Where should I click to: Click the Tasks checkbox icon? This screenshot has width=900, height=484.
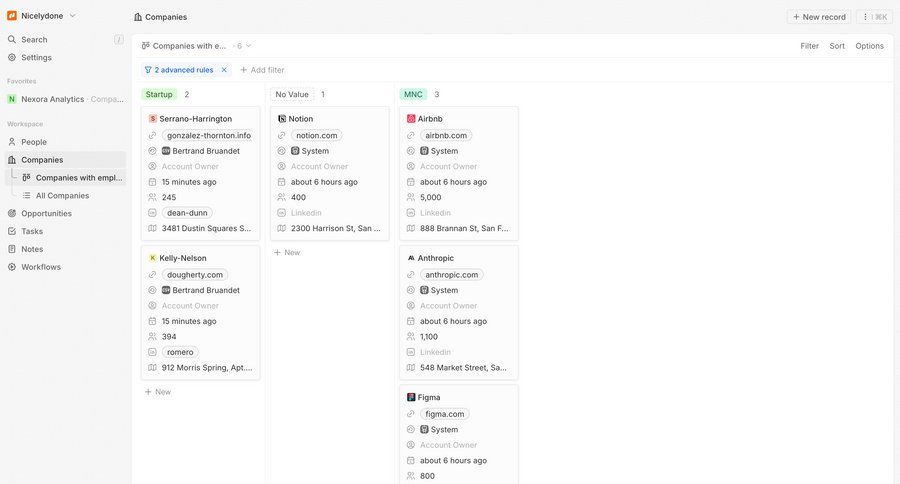click(x=11, y=231)
